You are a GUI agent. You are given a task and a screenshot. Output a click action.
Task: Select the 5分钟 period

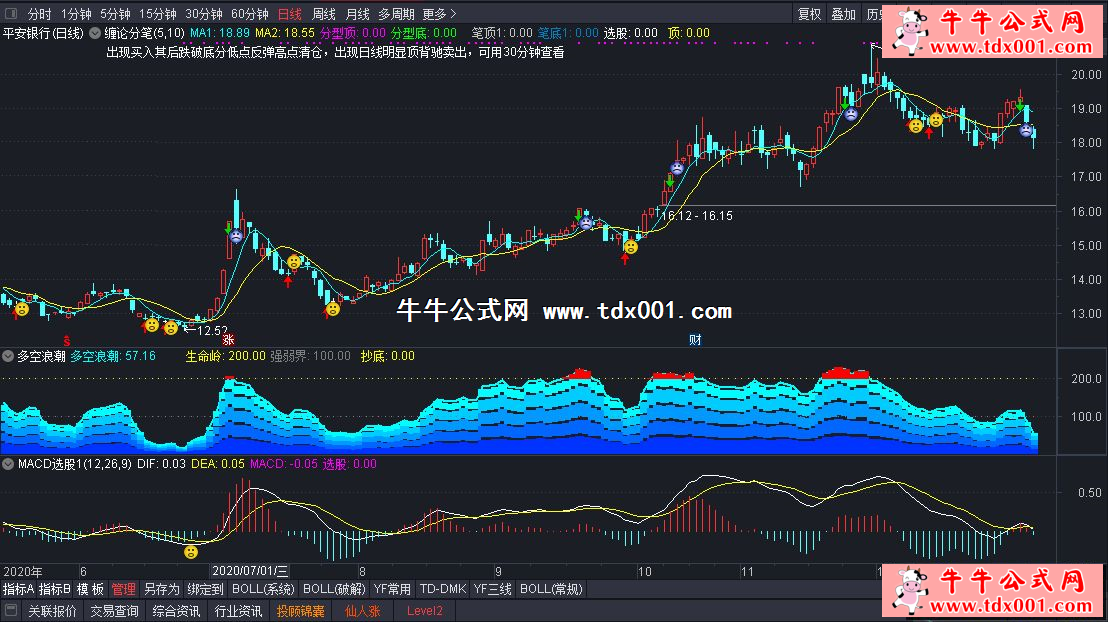click(x=114, y=14)
